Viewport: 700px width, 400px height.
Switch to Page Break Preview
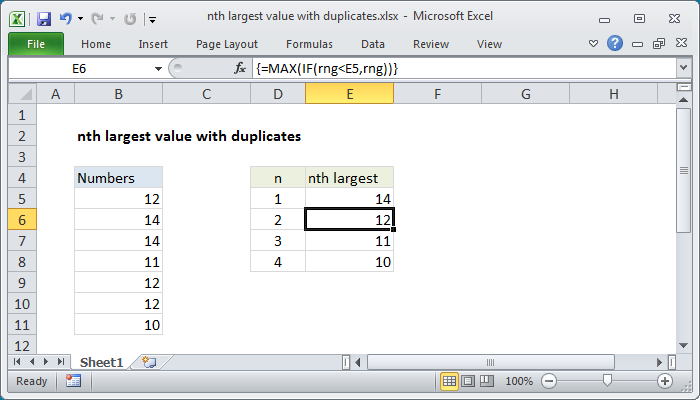point(486,381)
